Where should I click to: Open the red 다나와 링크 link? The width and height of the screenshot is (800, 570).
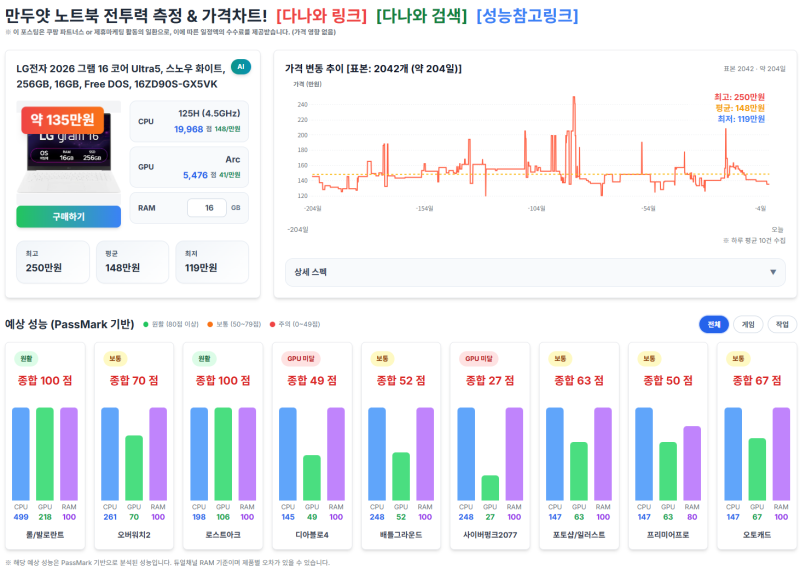321,16
